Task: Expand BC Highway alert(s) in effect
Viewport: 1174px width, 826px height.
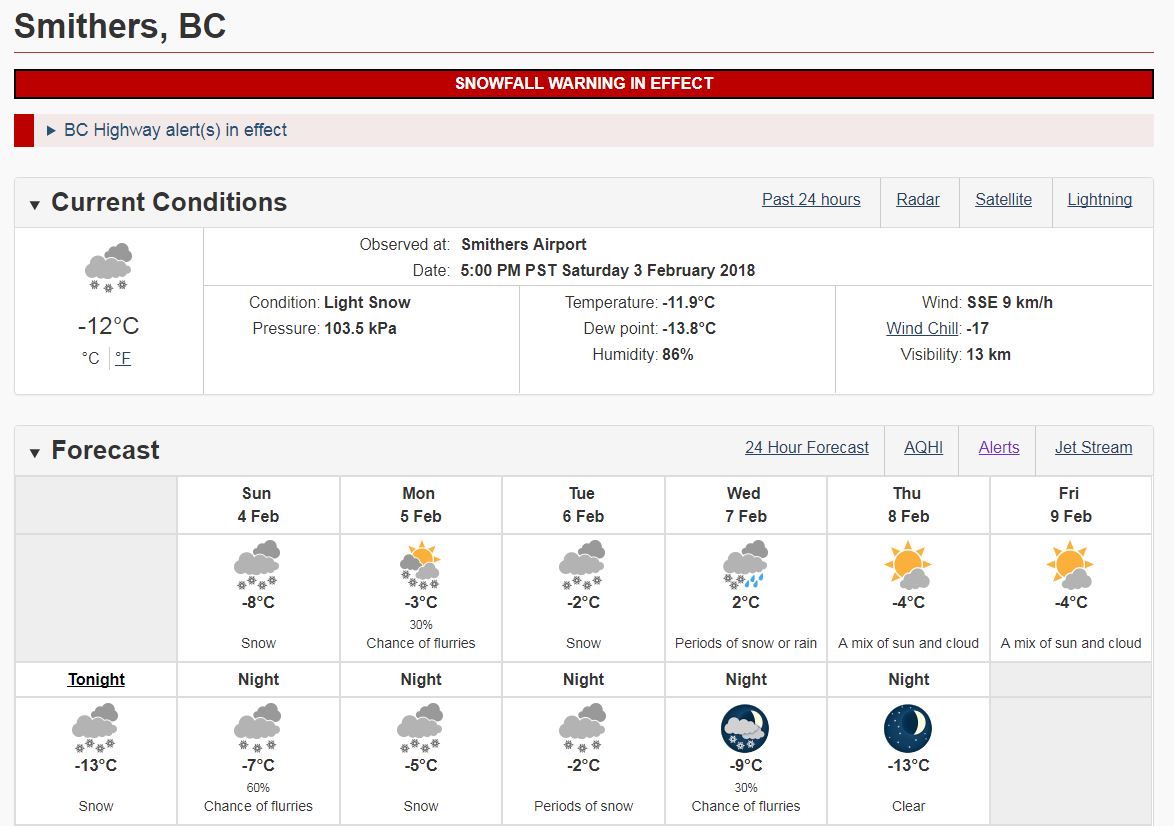Action: [x=175, y=130]
